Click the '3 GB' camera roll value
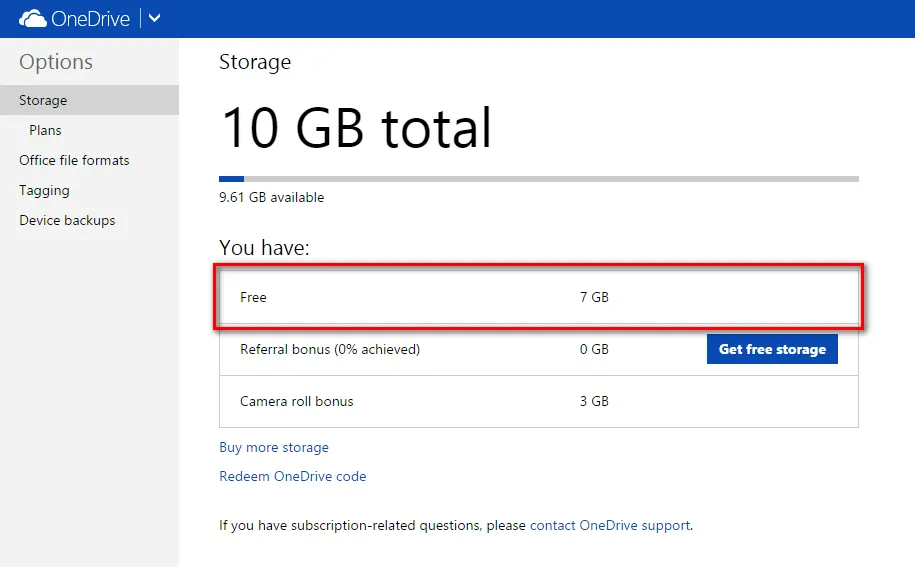This screenshot has width=915, height=567. (x=594, y=401)
